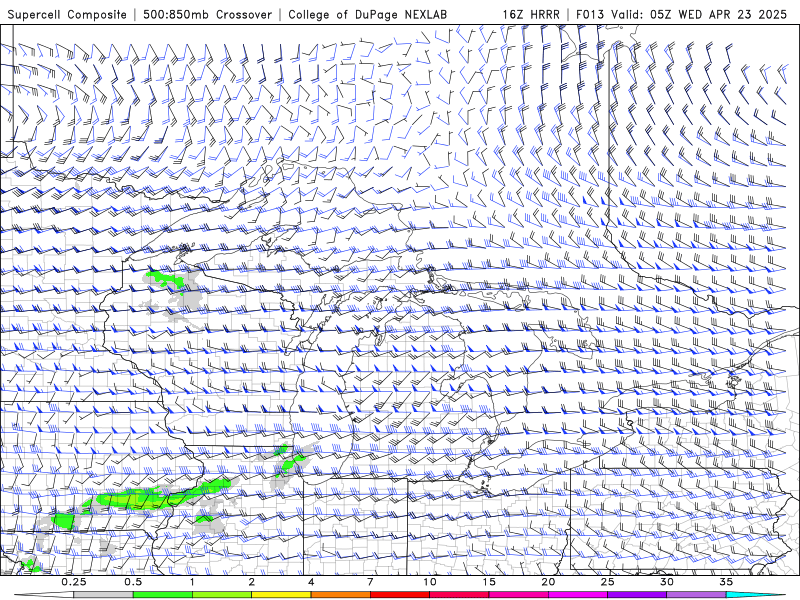The width and height of the screenshot is (800, 600).
Task: Pick the purple 25–30 color bar segment
Action: [637, 595]
